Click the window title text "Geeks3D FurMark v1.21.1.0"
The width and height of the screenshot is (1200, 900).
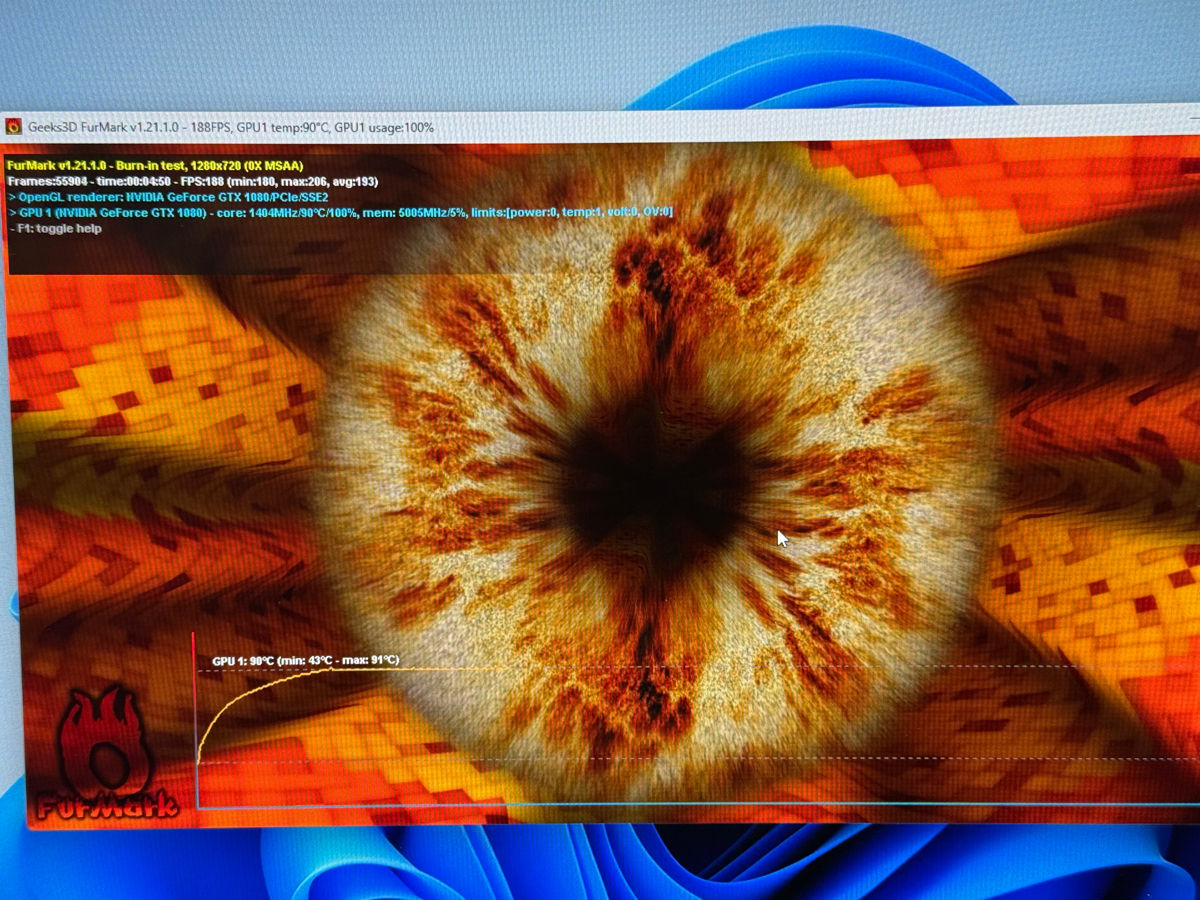[112, 127]
